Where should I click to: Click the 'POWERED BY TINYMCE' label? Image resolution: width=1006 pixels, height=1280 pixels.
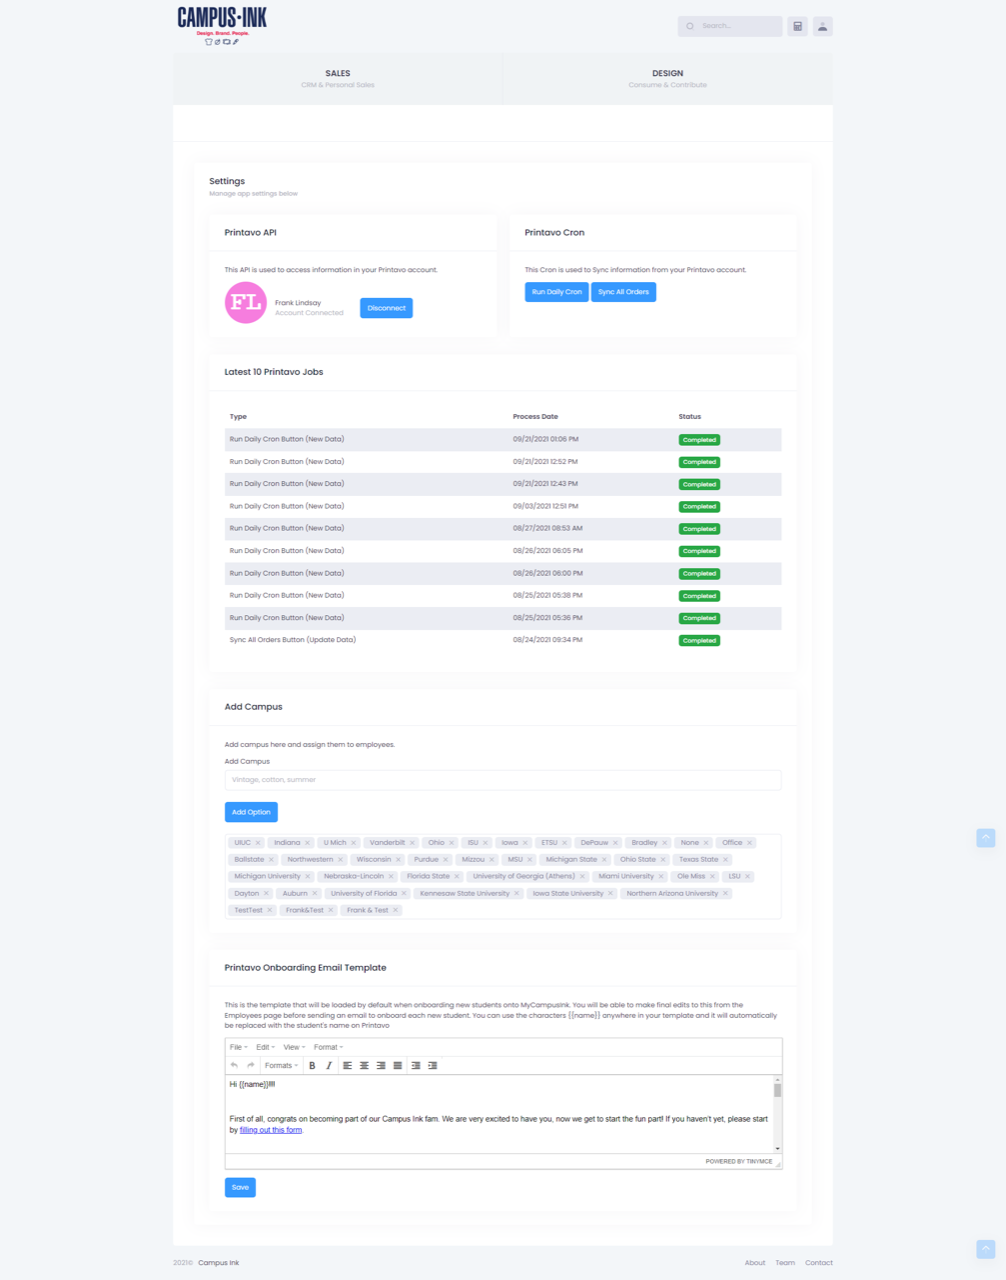point(739,1162)
